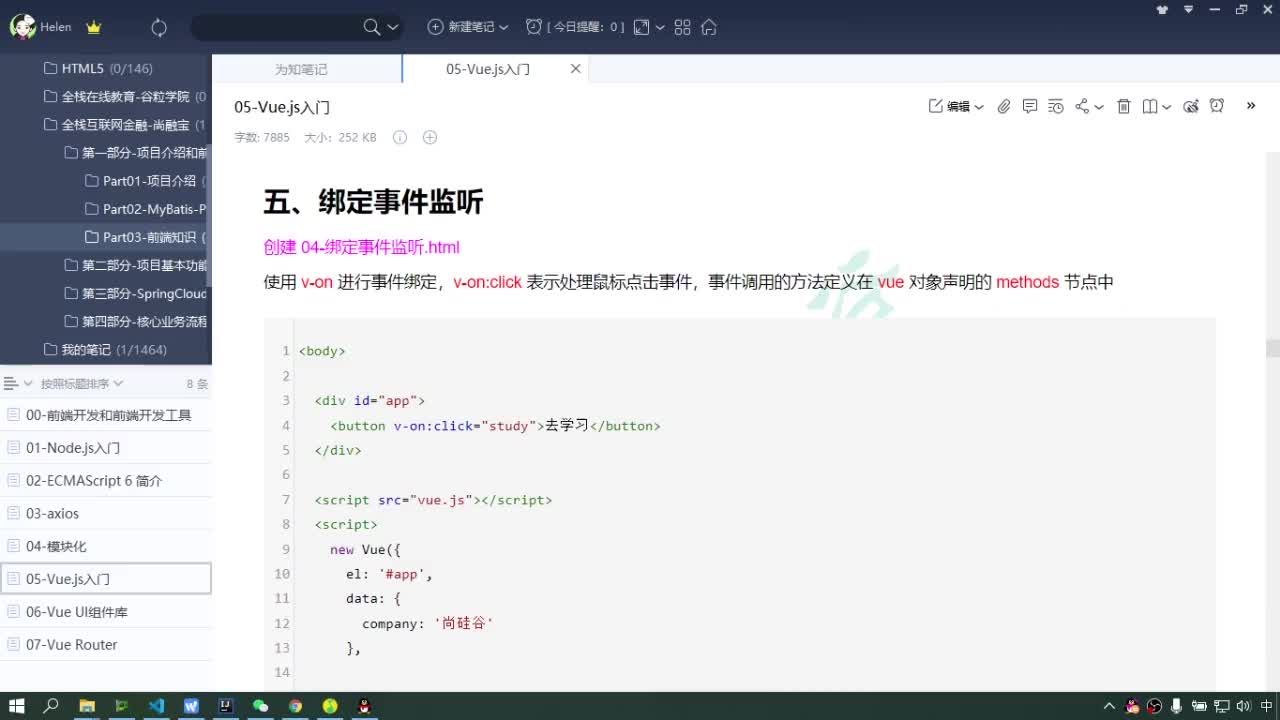Click the palette theme icon in note toolbar
This screenshot has width=1280, height=720.
point(1191,106)
